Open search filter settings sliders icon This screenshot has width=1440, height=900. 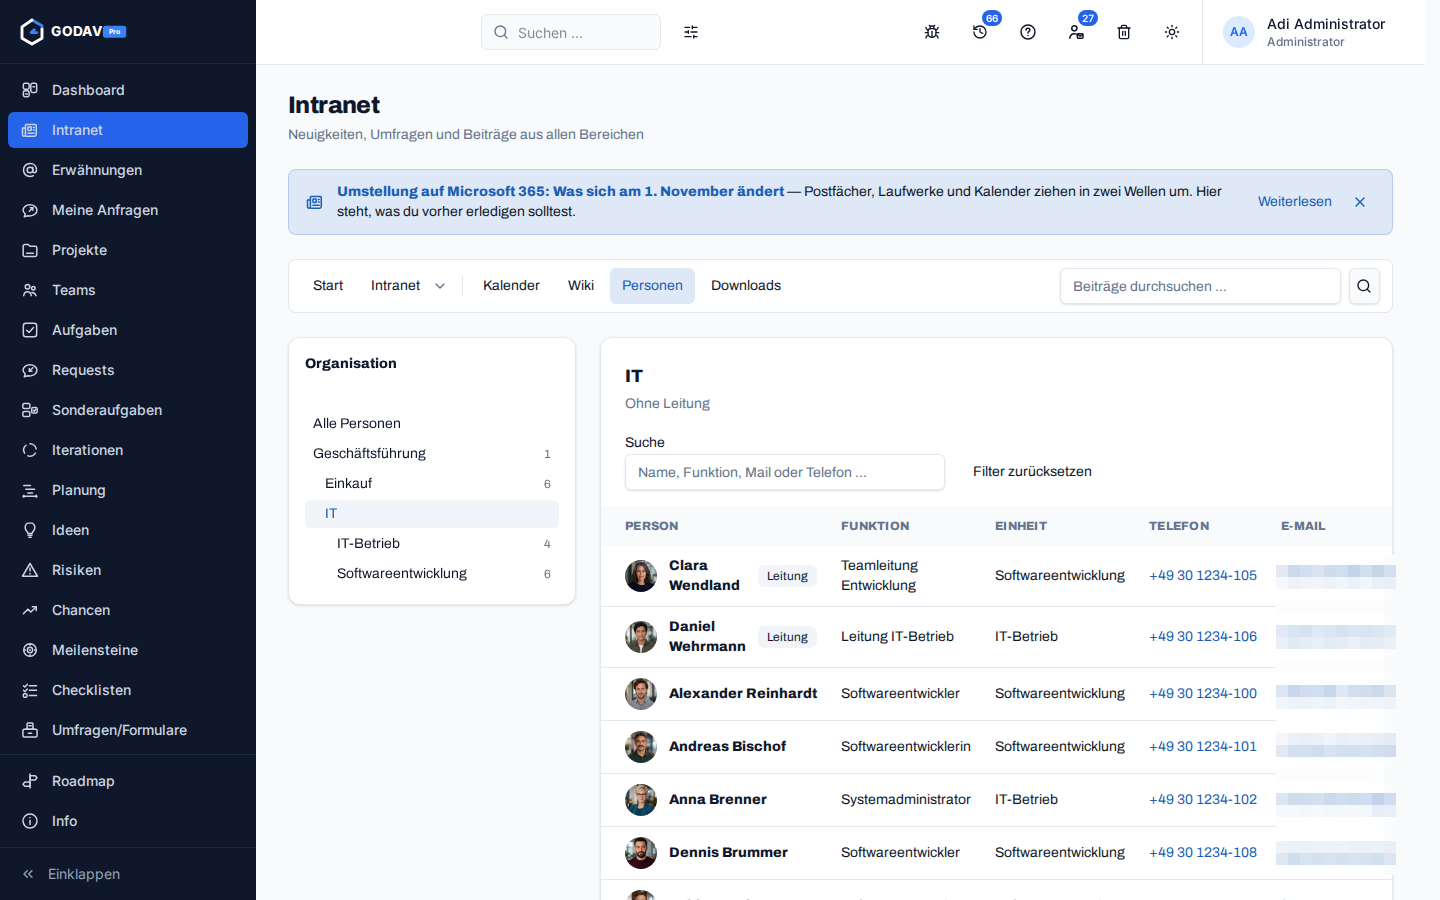point(691,32)
